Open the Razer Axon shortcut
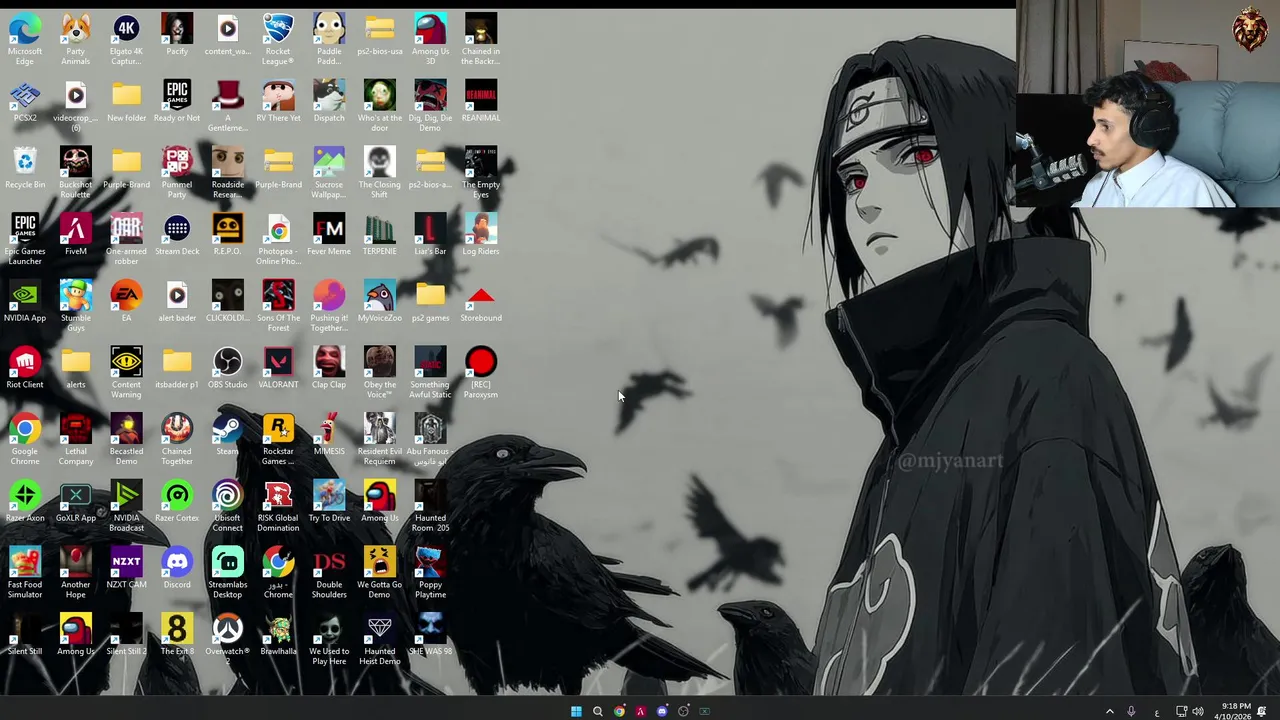 coord(25,502)
